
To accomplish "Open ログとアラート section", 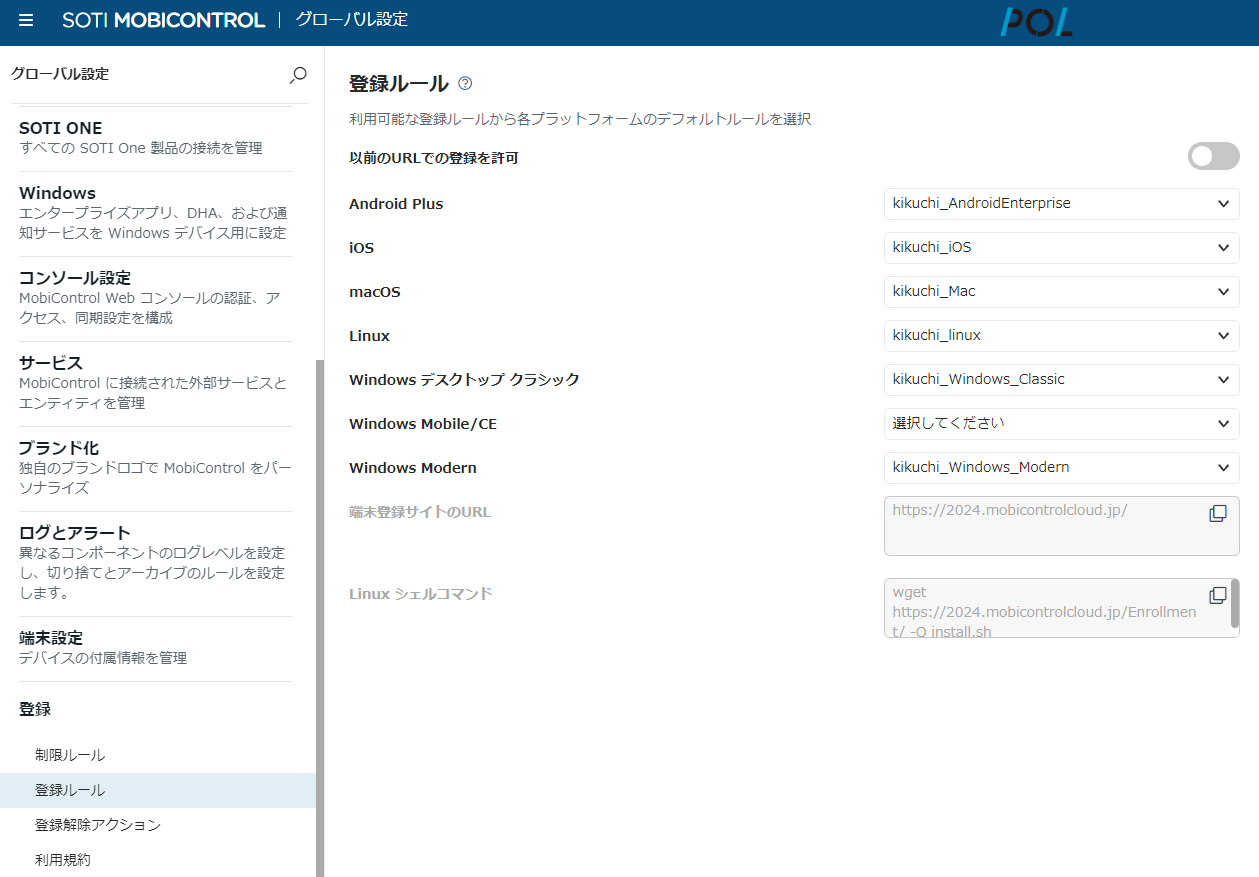I will (x=155, y=563).
